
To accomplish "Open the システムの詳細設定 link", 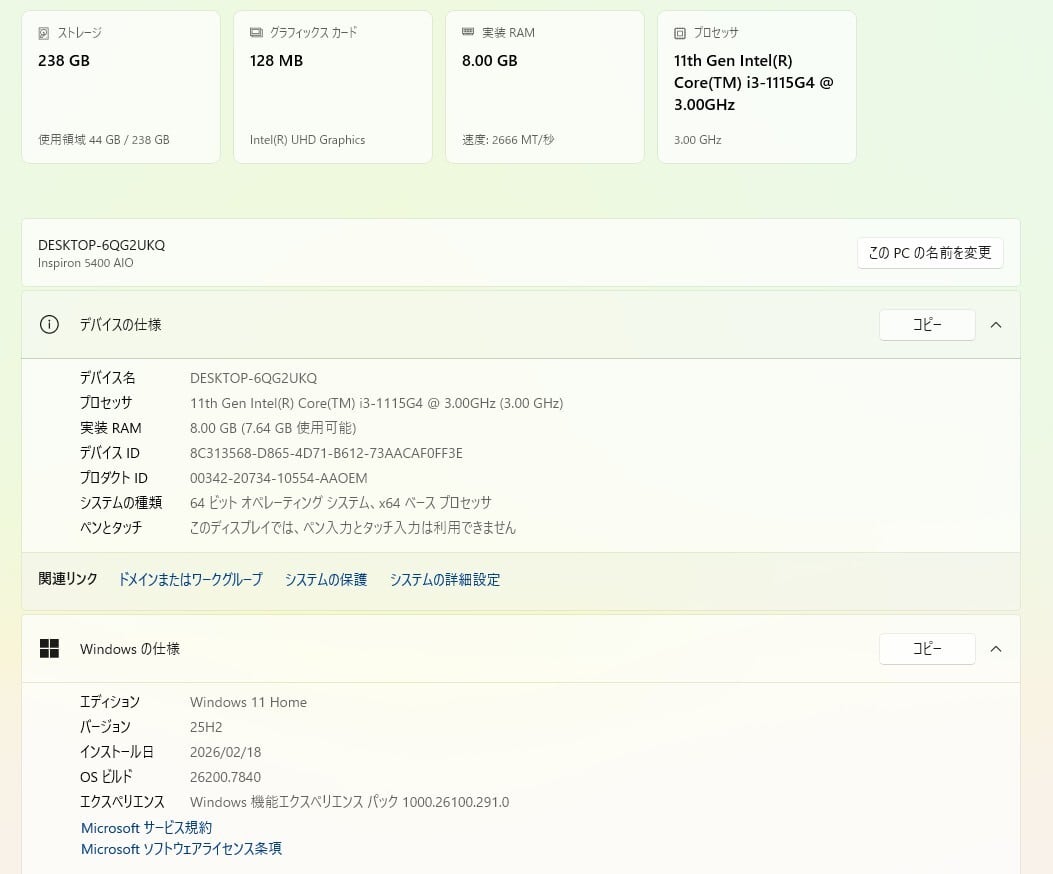I will tap(445, 580).
